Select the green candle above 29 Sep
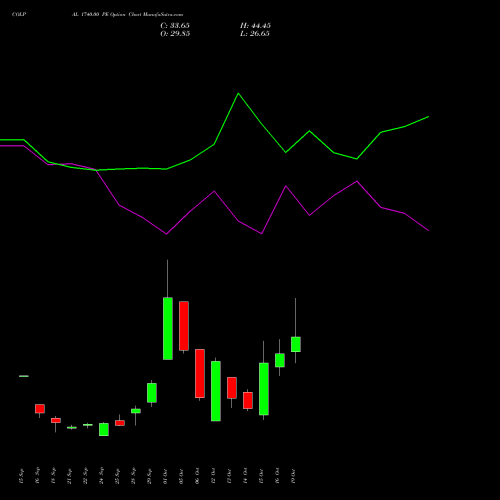Viewport: 500px width, 500px height. [x=152, y=393]
